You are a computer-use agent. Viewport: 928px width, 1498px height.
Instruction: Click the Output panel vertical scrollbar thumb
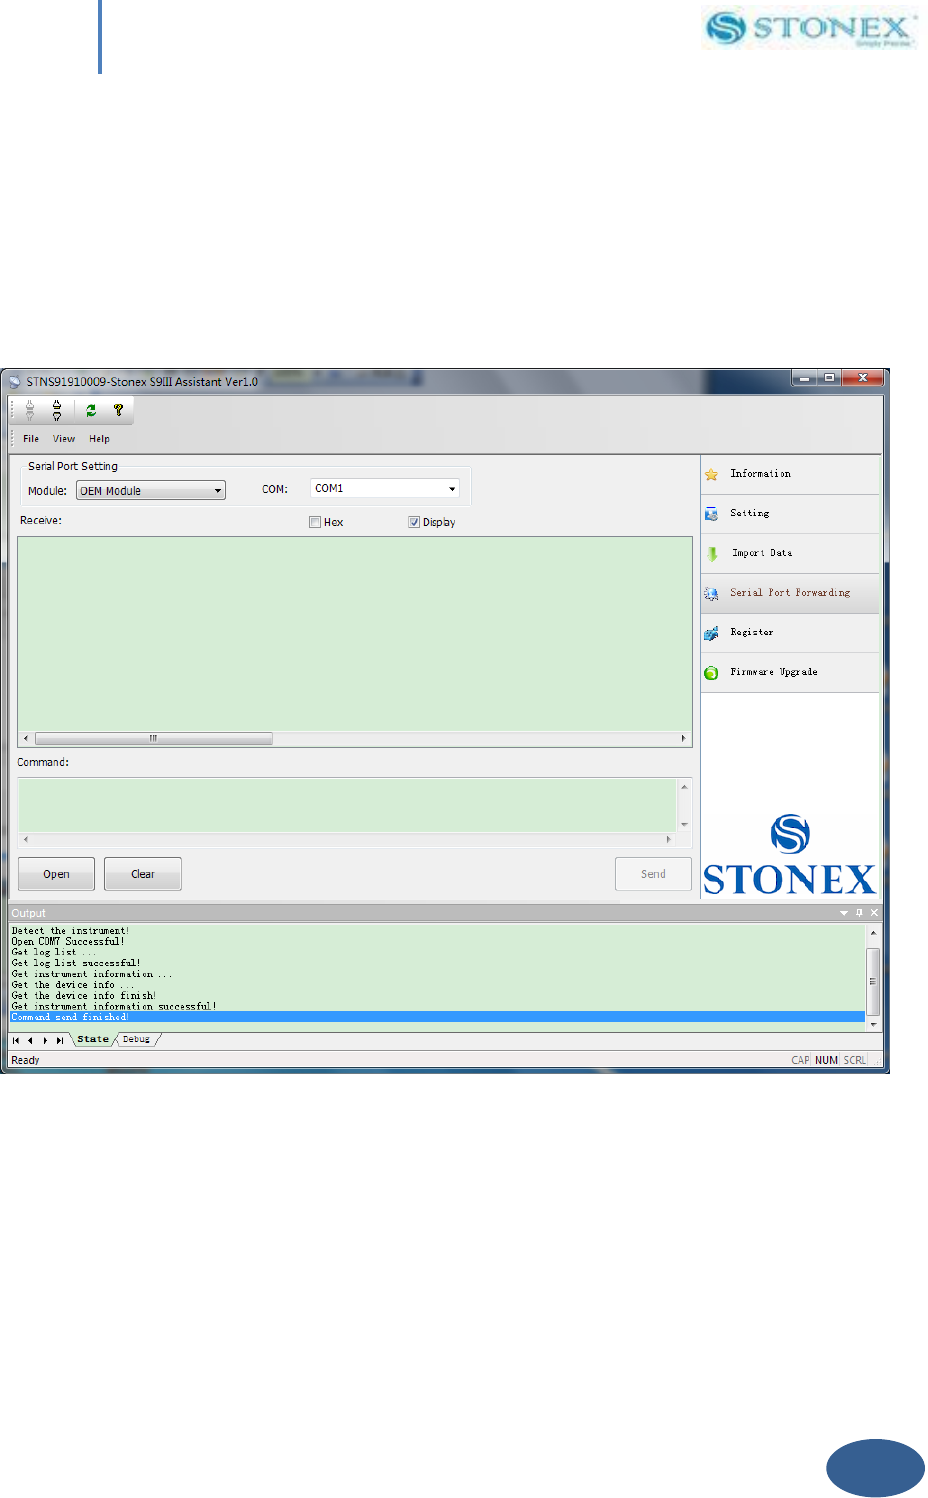[x=873, y=981]
